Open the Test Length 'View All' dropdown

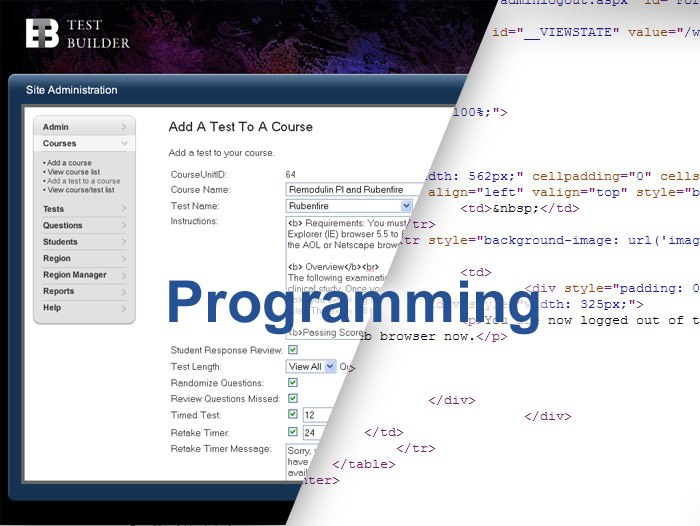[310, 367]
